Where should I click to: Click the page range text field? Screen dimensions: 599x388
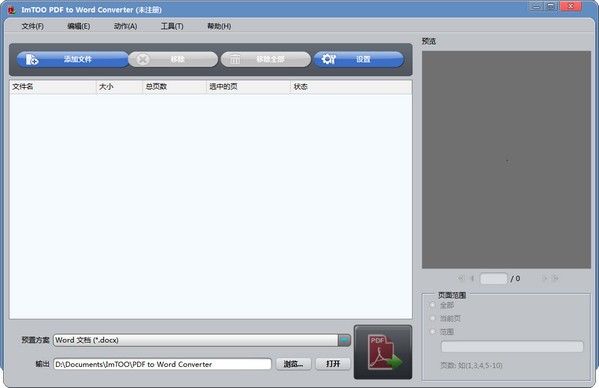coord(512,346)
